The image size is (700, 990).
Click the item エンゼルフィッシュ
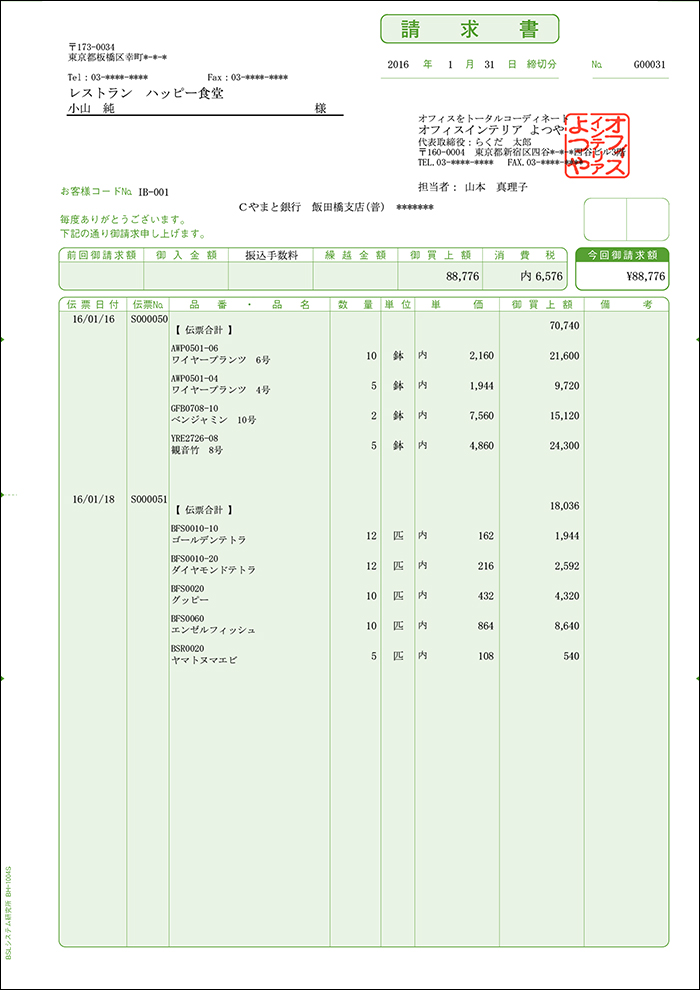[x=213, y=629]
